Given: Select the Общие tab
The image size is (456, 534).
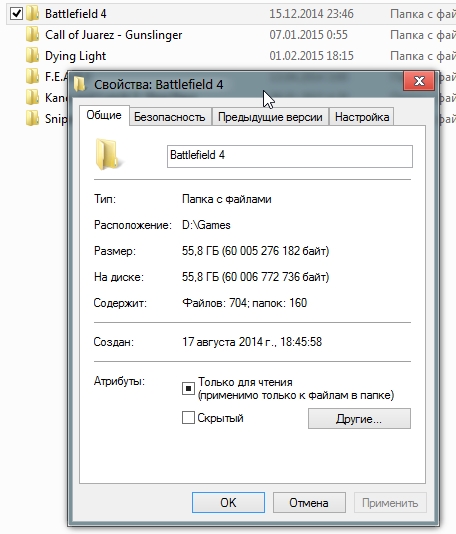Looking at the screenshot, I should pyautogui.click(x=104, y=115).
